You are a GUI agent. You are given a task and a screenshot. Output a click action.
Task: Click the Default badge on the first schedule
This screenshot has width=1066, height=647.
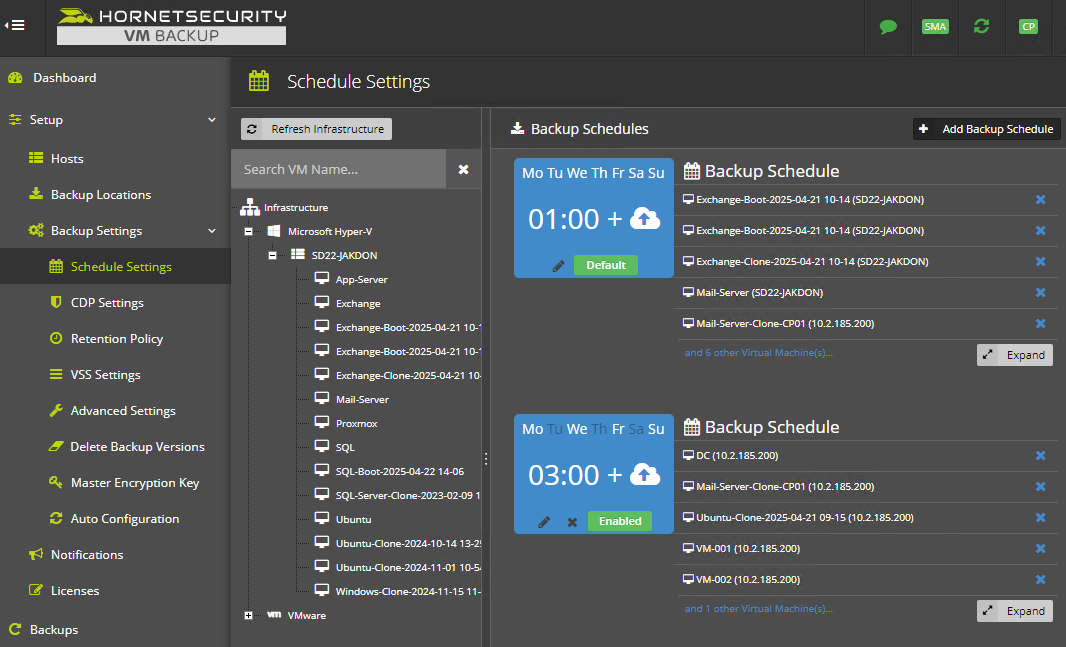click(x=605, y=264)
